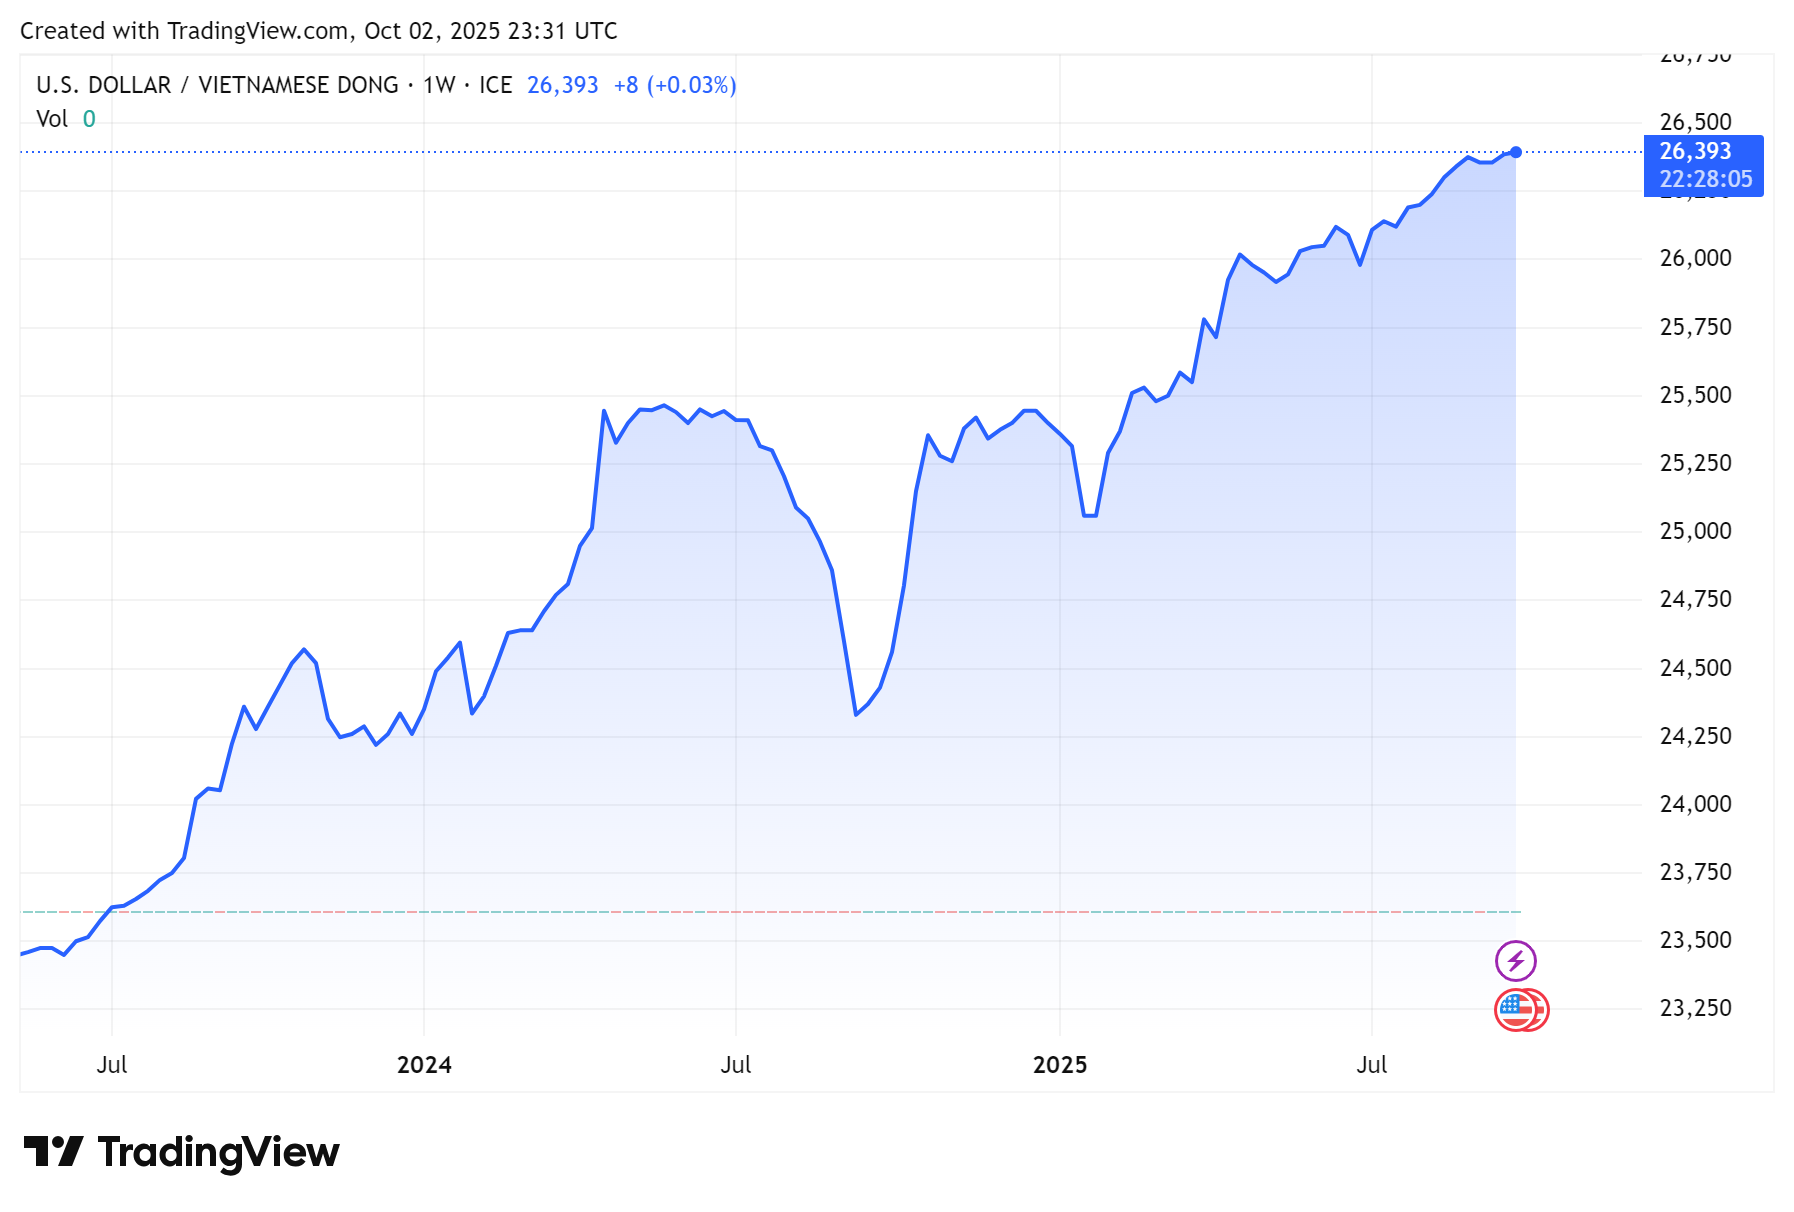Click the blue last-price dot on the chart
Screen dimensions: 1794x1212
point(1516,152)
